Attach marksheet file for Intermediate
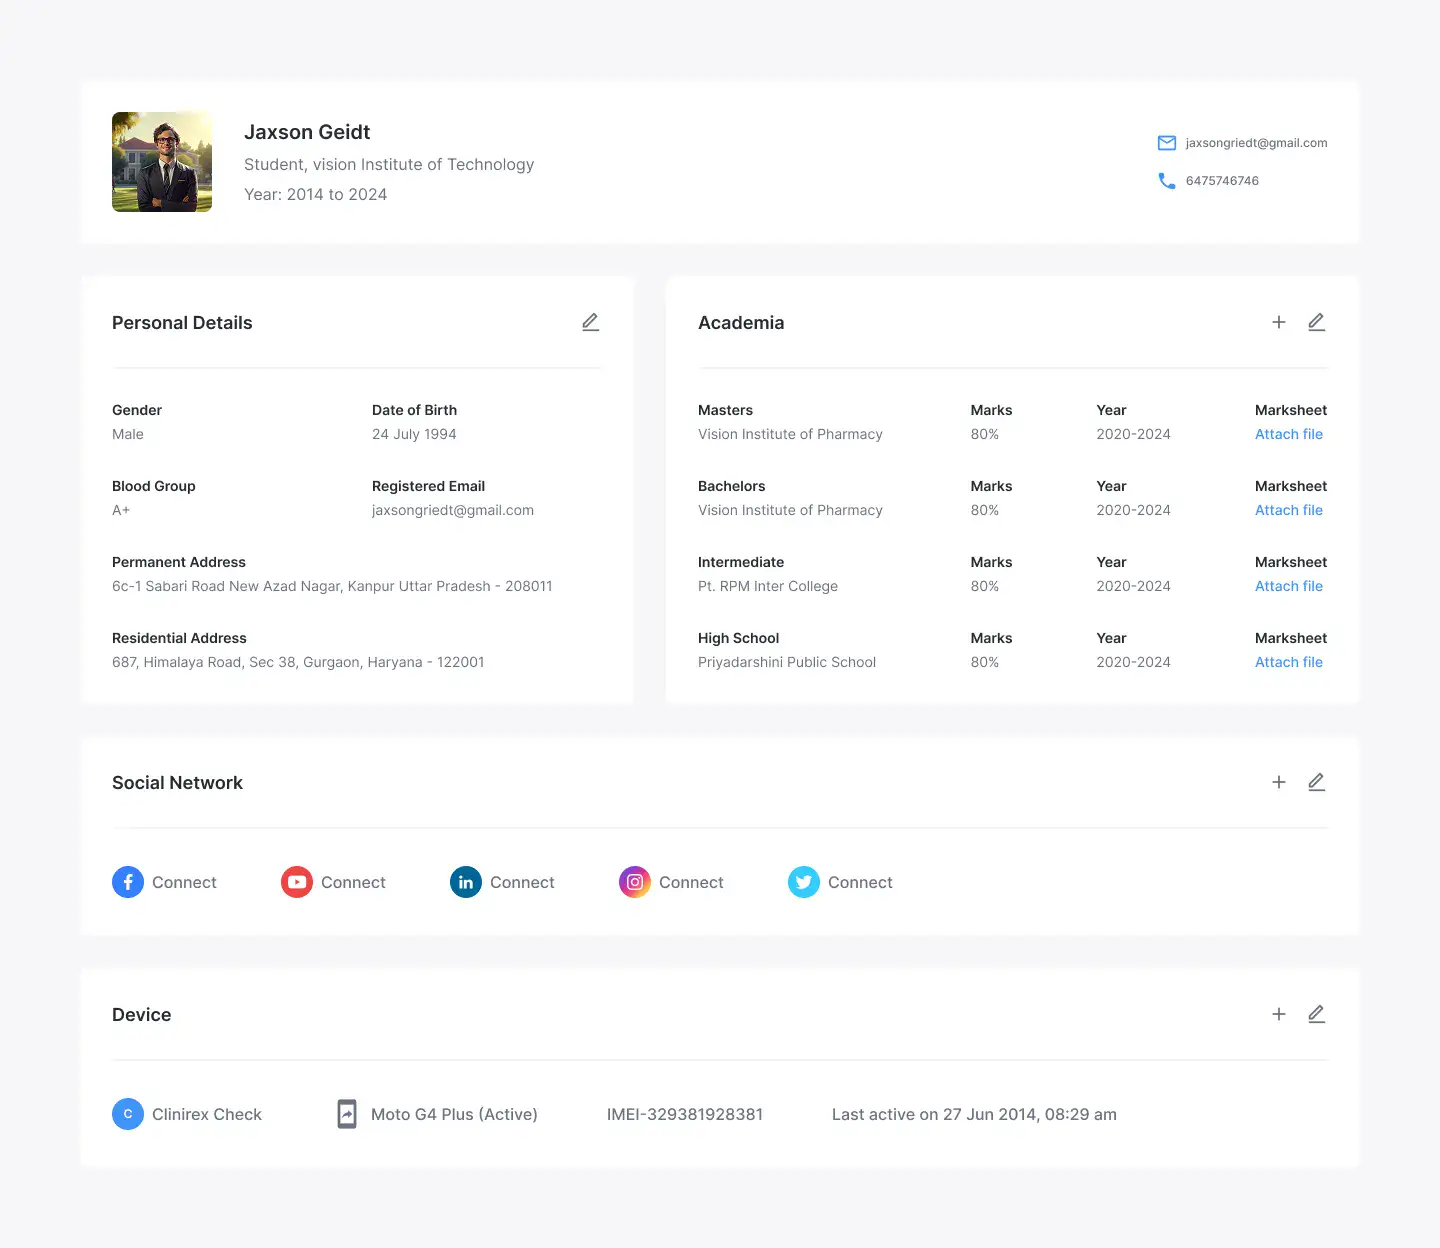1440x1248 pixels. (1289, 586)
